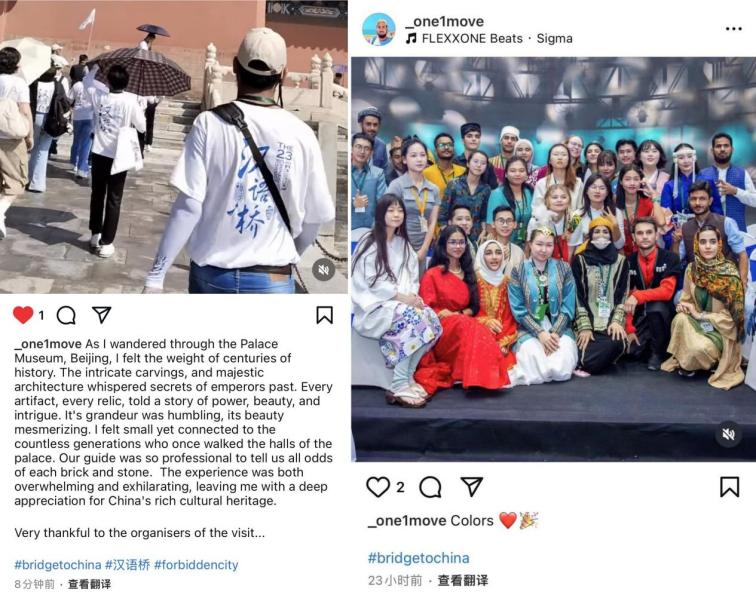This screenshot has width=756, height=592.
Task: Open the _one1move username in header
Action: (445, 21)
